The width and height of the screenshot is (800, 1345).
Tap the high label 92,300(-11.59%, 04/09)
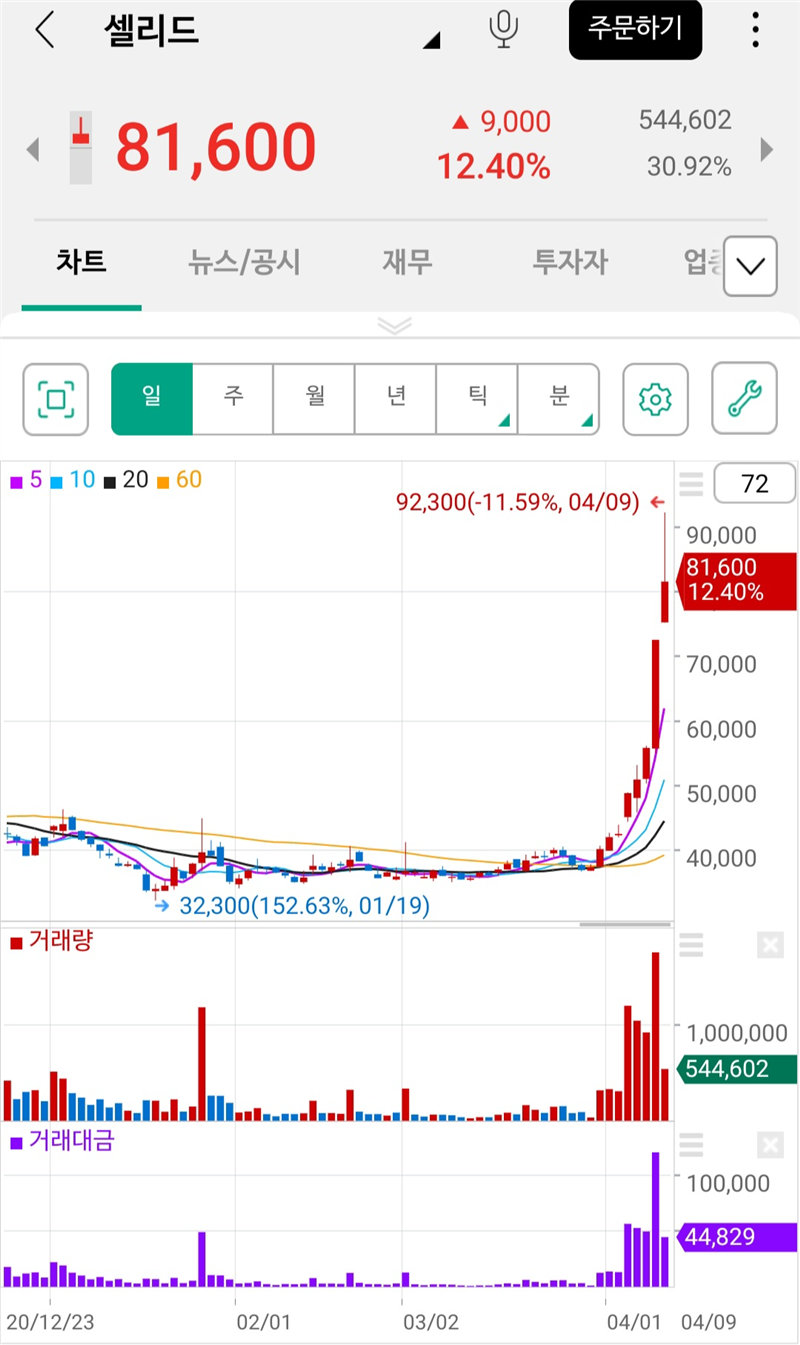click(518, 502)
